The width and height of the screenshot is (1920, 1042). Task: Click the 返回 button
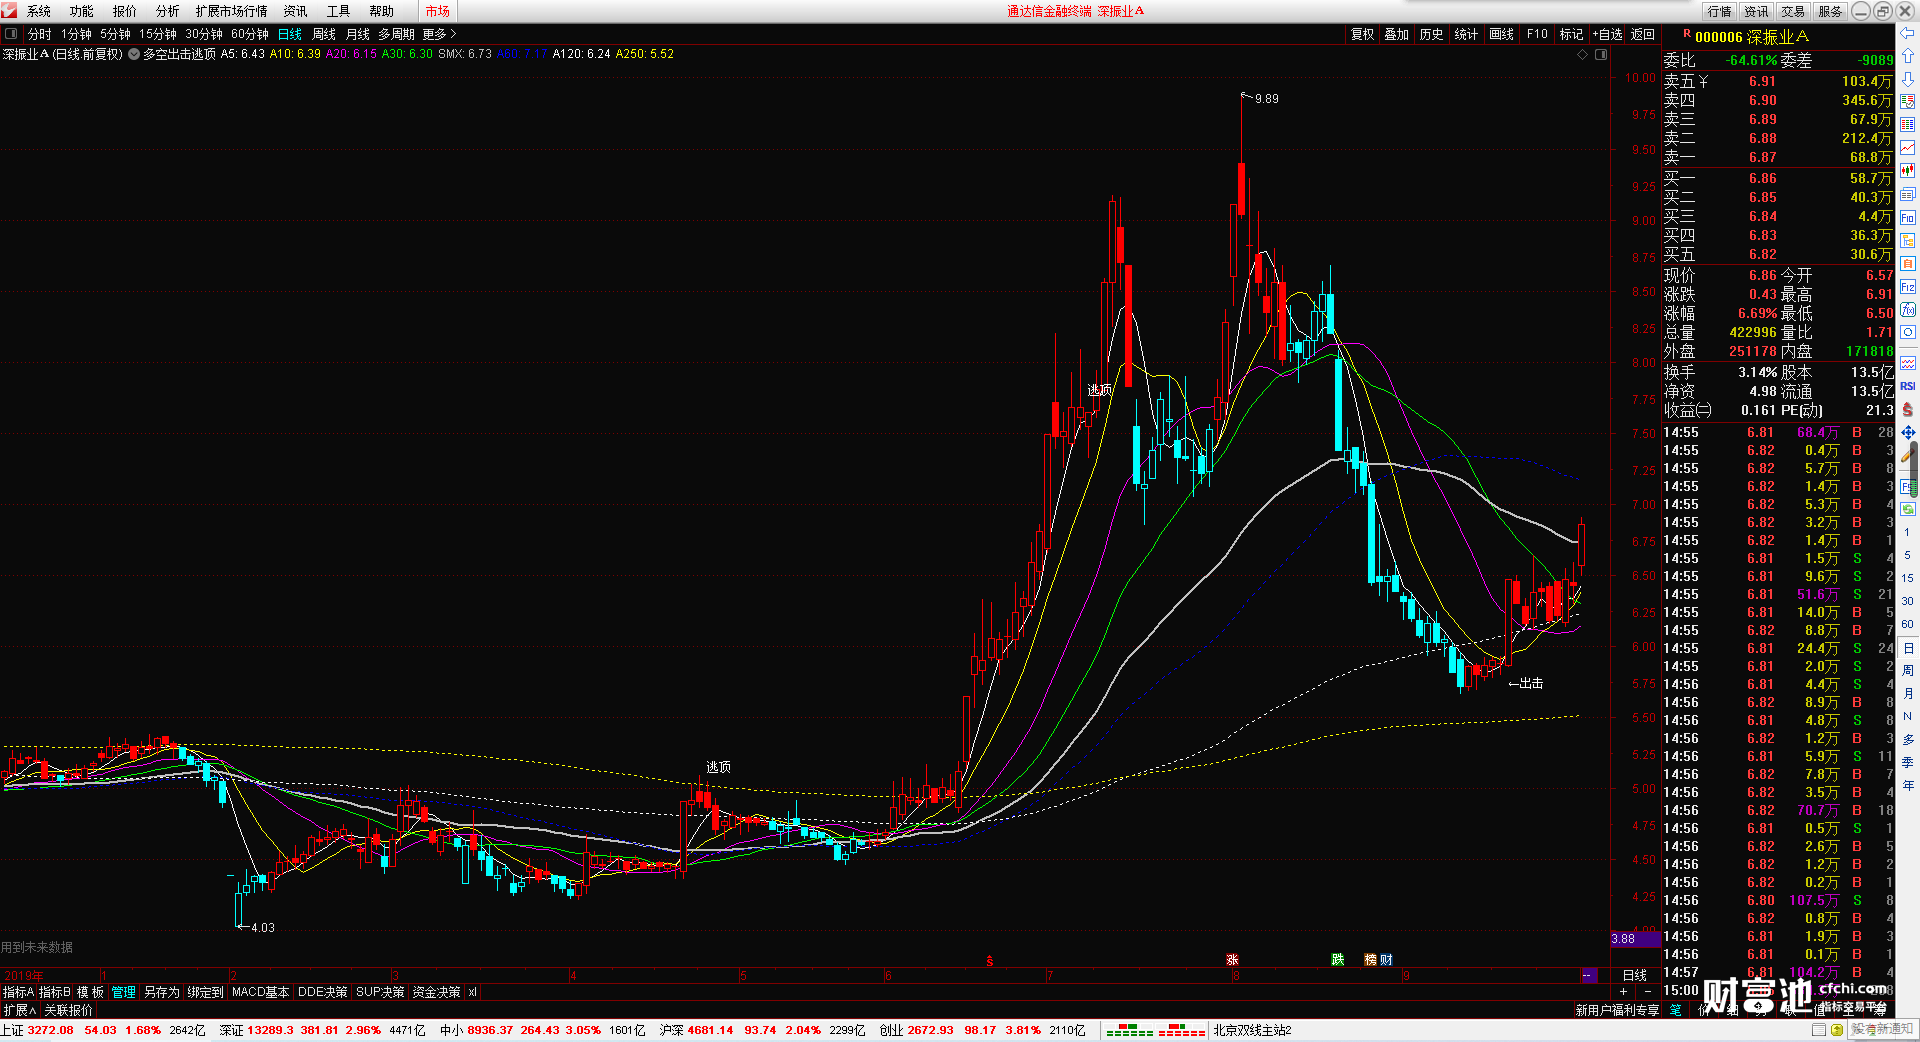1643,34
